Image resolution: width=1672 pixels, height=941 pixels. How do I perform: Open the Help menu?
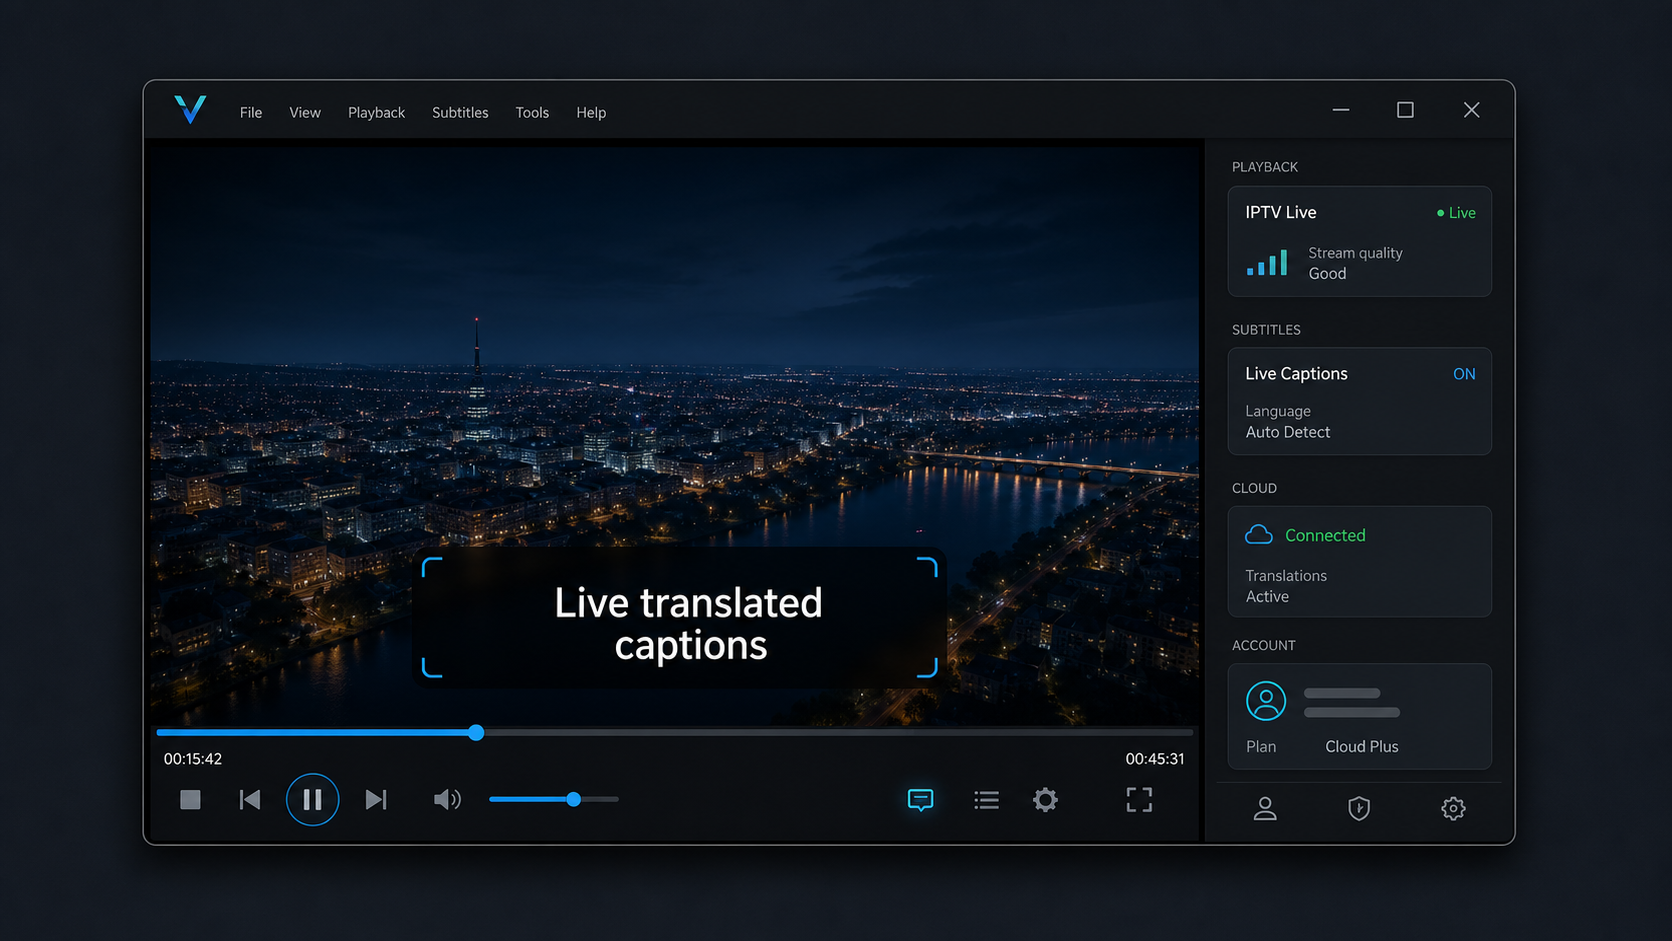591,113
